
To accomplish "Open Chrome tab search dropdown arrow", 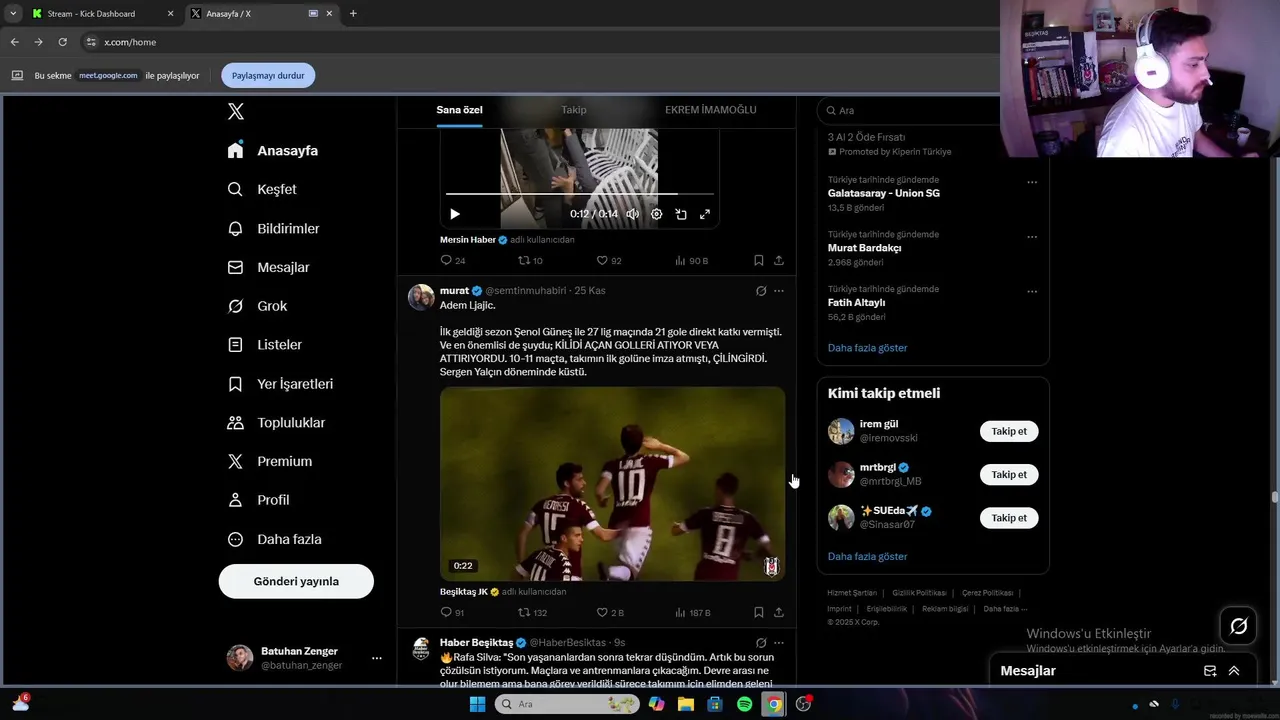I will (13, 14).
